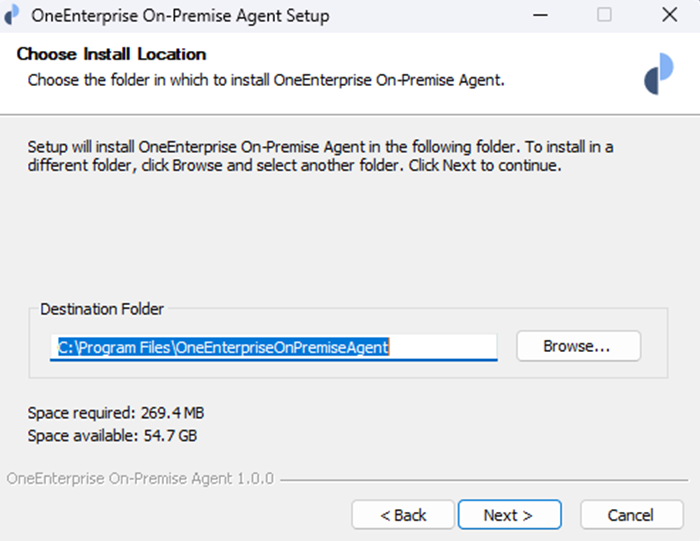
Task: Click empty space right of Browse button
Action: tap(654, 346)
